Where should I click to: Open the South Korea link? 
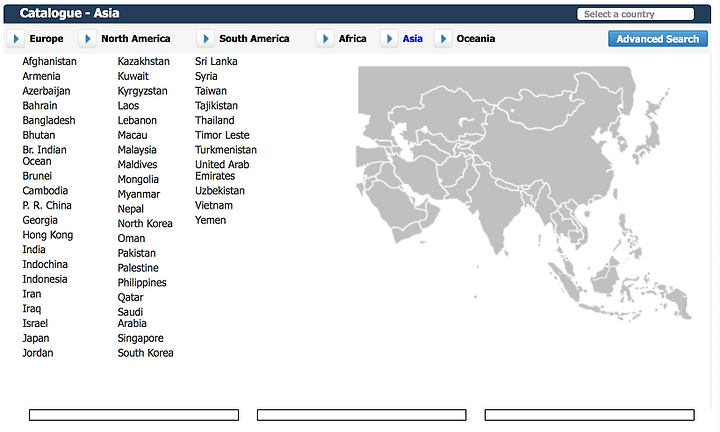tap(146, 353)
